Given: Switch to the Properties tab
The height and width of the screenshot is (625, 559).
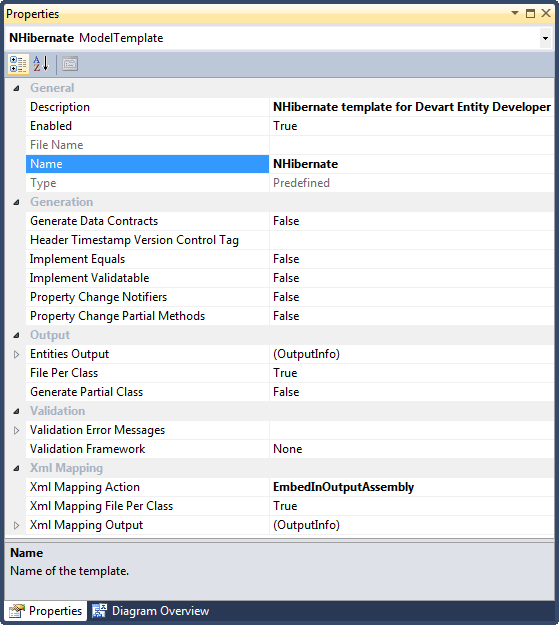Looking at the screenshot, I should (47, 611).
